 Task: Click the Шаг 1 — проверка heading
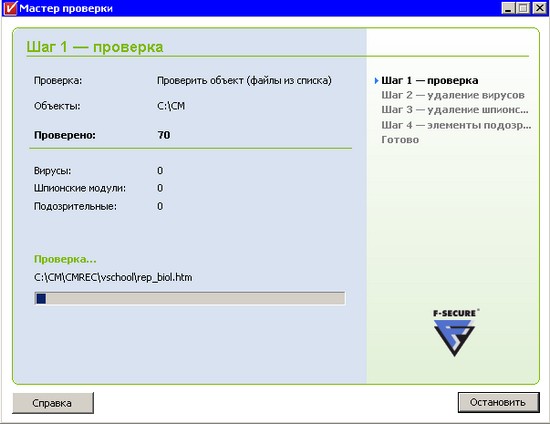pyautogui.click(x=95, y=47)
